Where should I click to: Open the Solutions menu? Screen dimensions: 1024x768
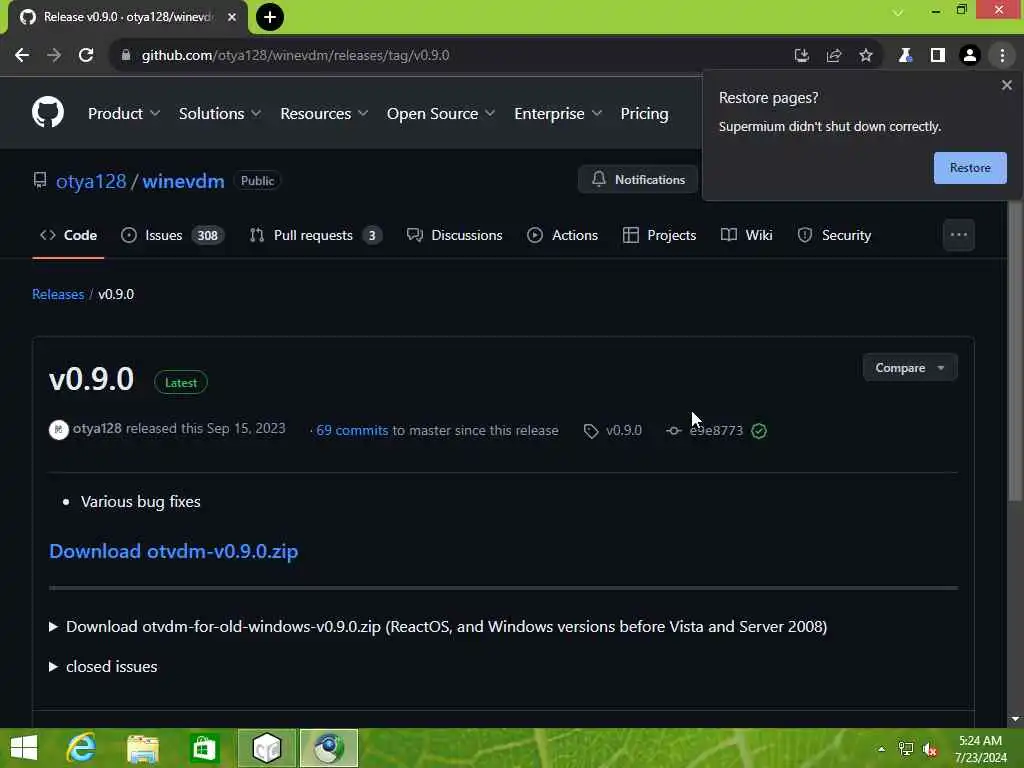point(220,114)
